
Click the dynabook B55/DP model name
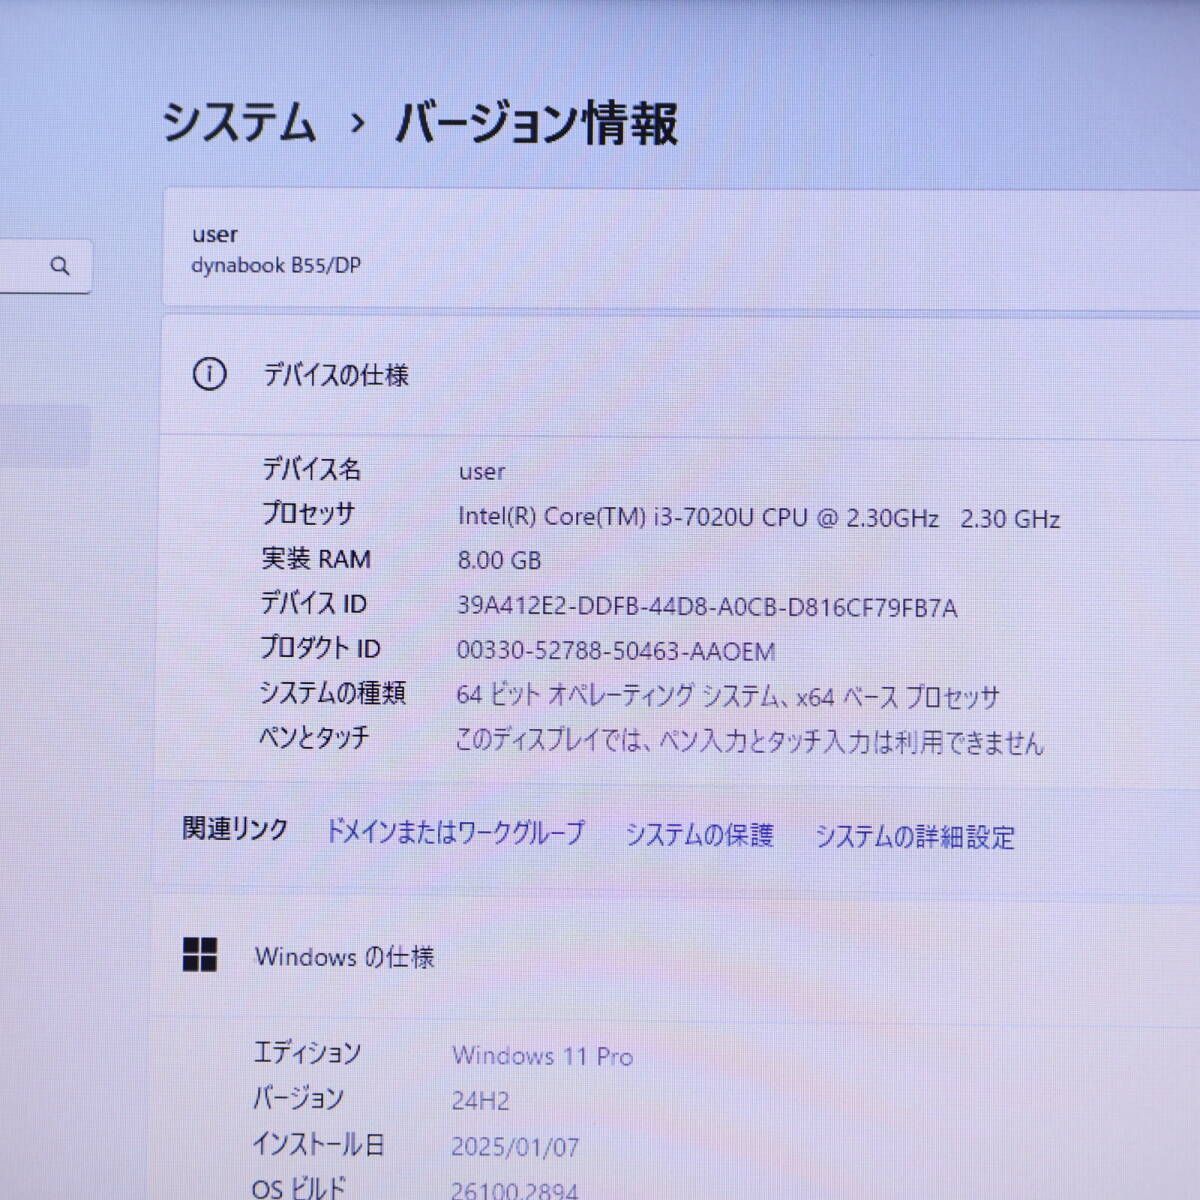(x=276, y=266)
